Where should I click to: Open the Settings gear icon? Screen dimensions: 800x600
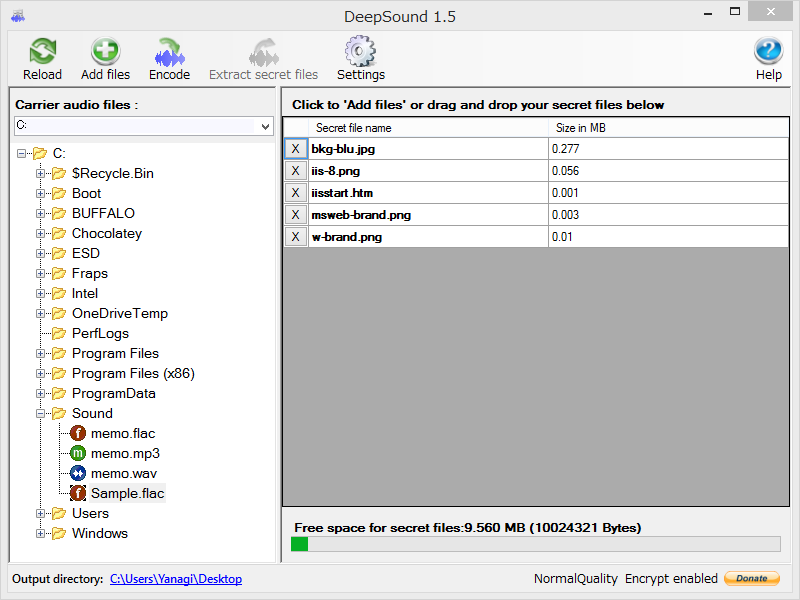click(360, 50)
